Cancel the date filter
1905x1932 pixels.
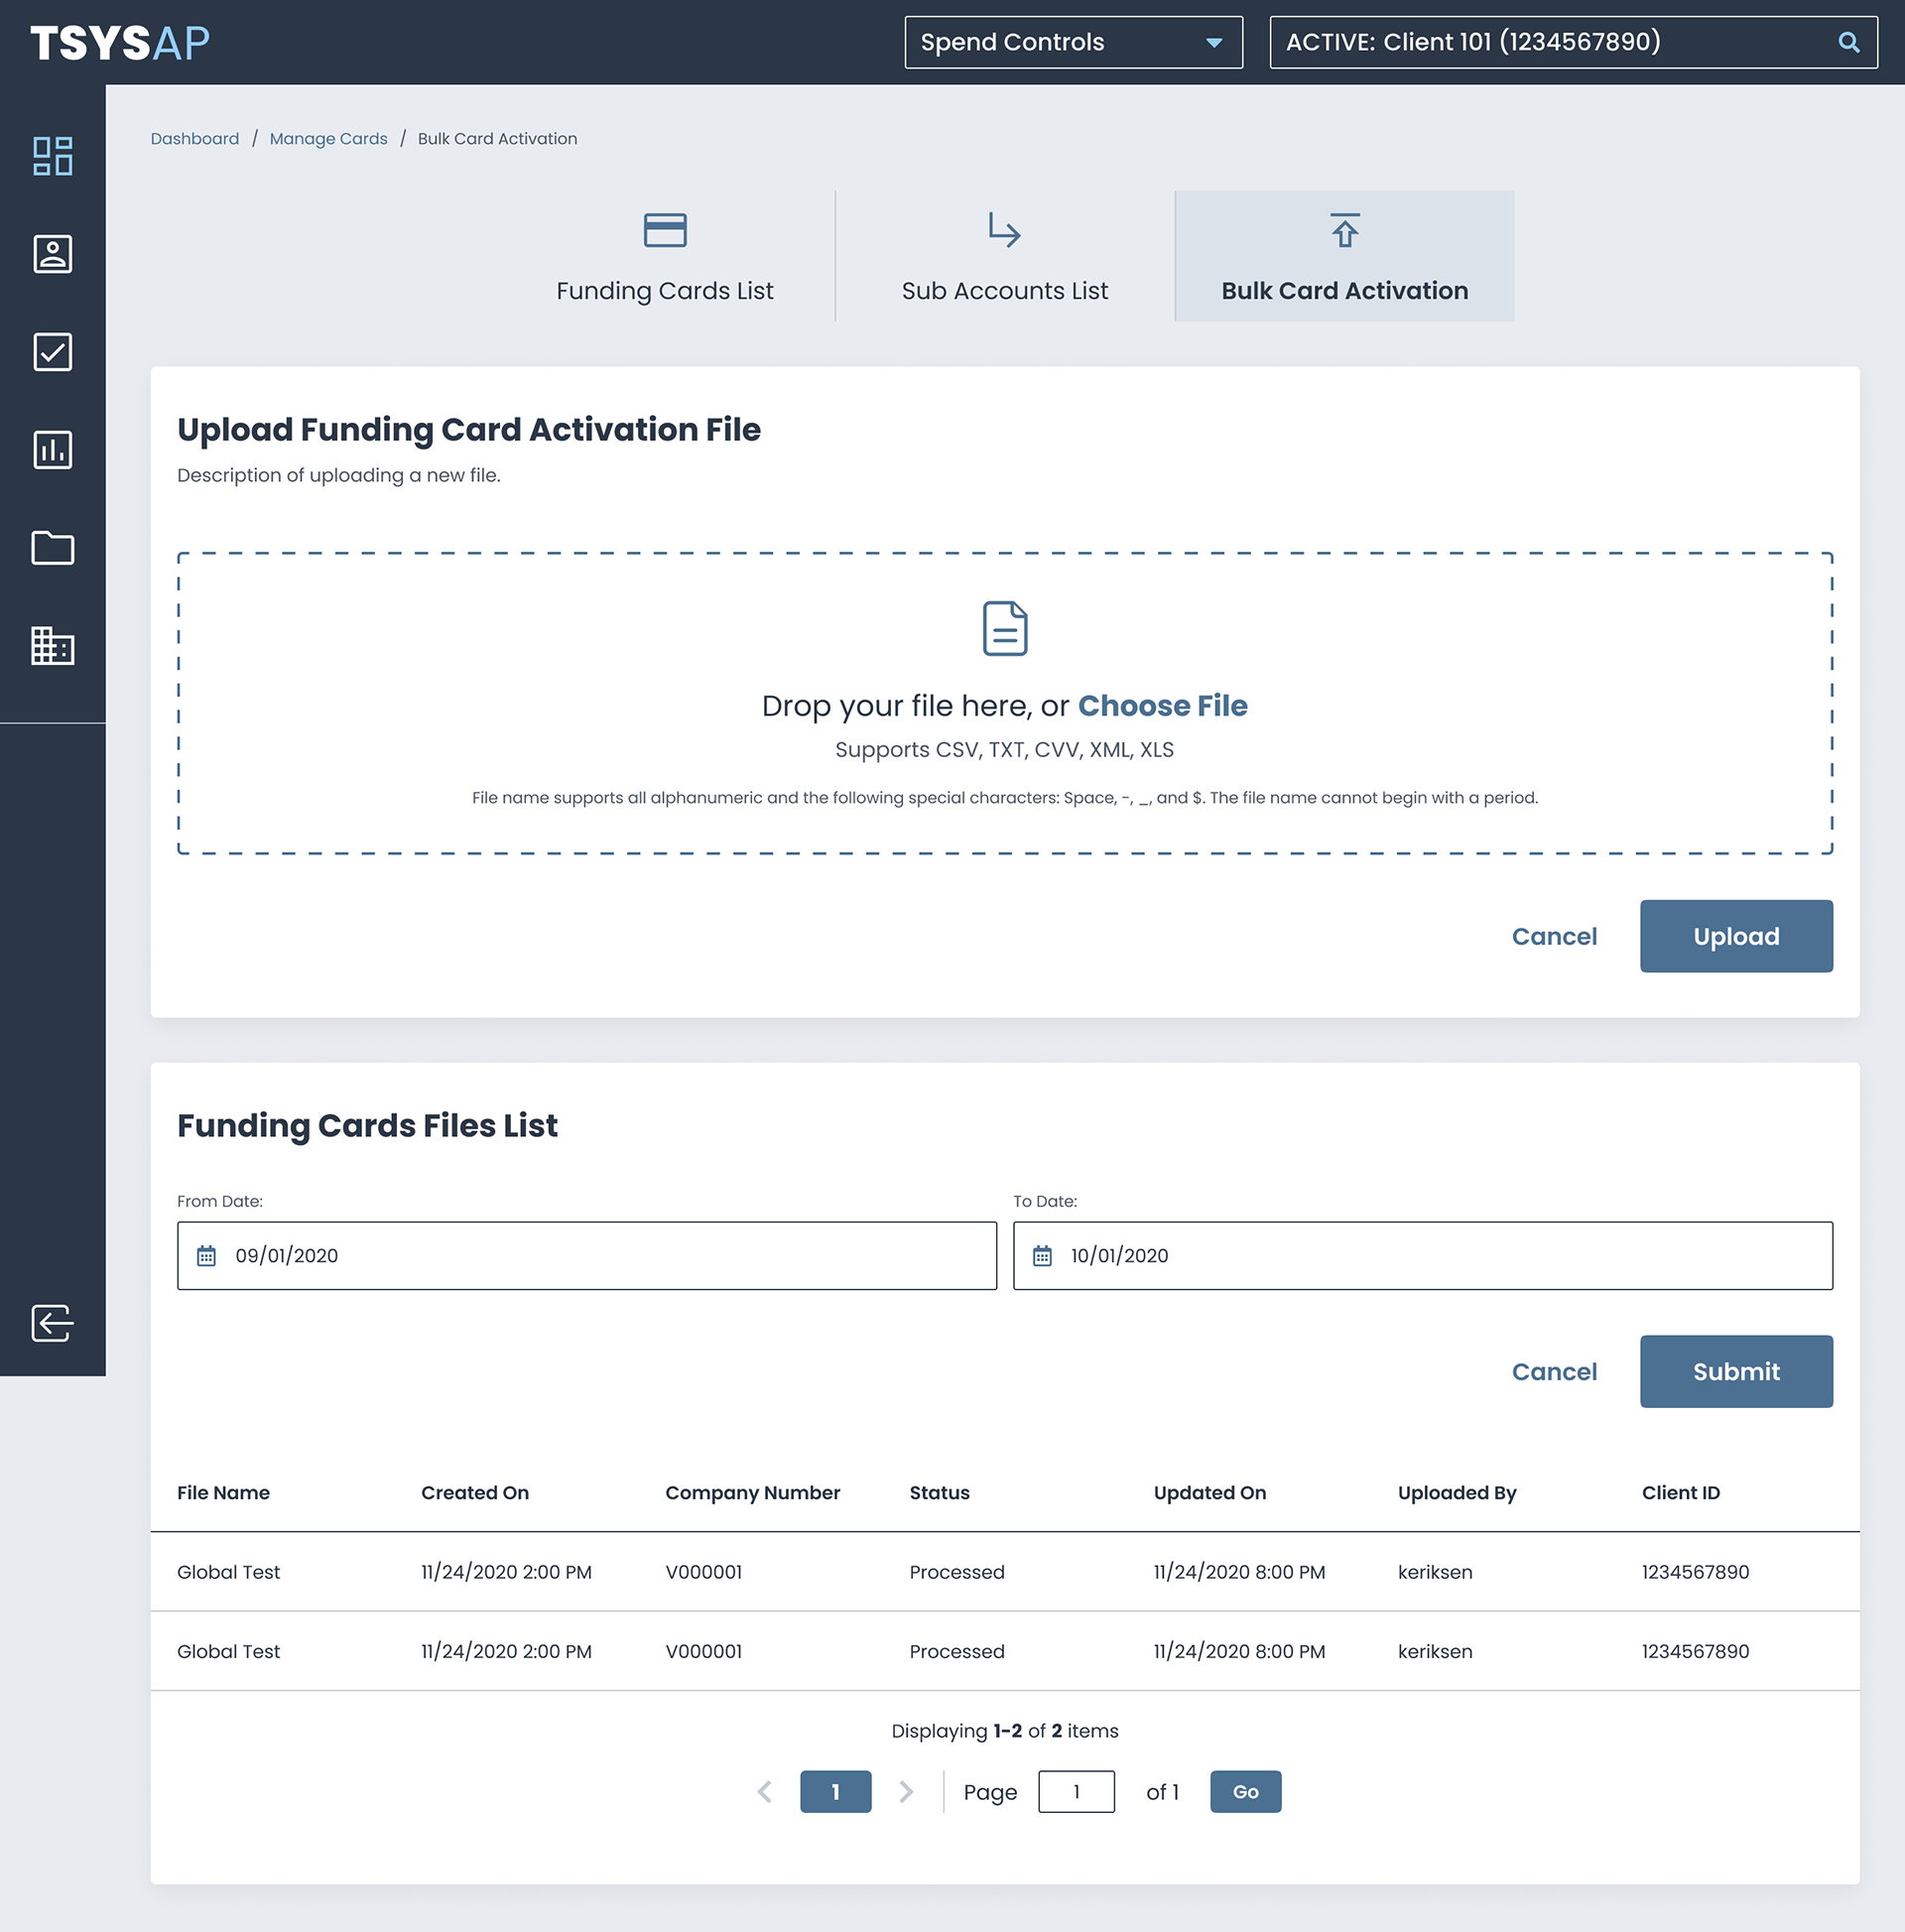[1554, 1371]
